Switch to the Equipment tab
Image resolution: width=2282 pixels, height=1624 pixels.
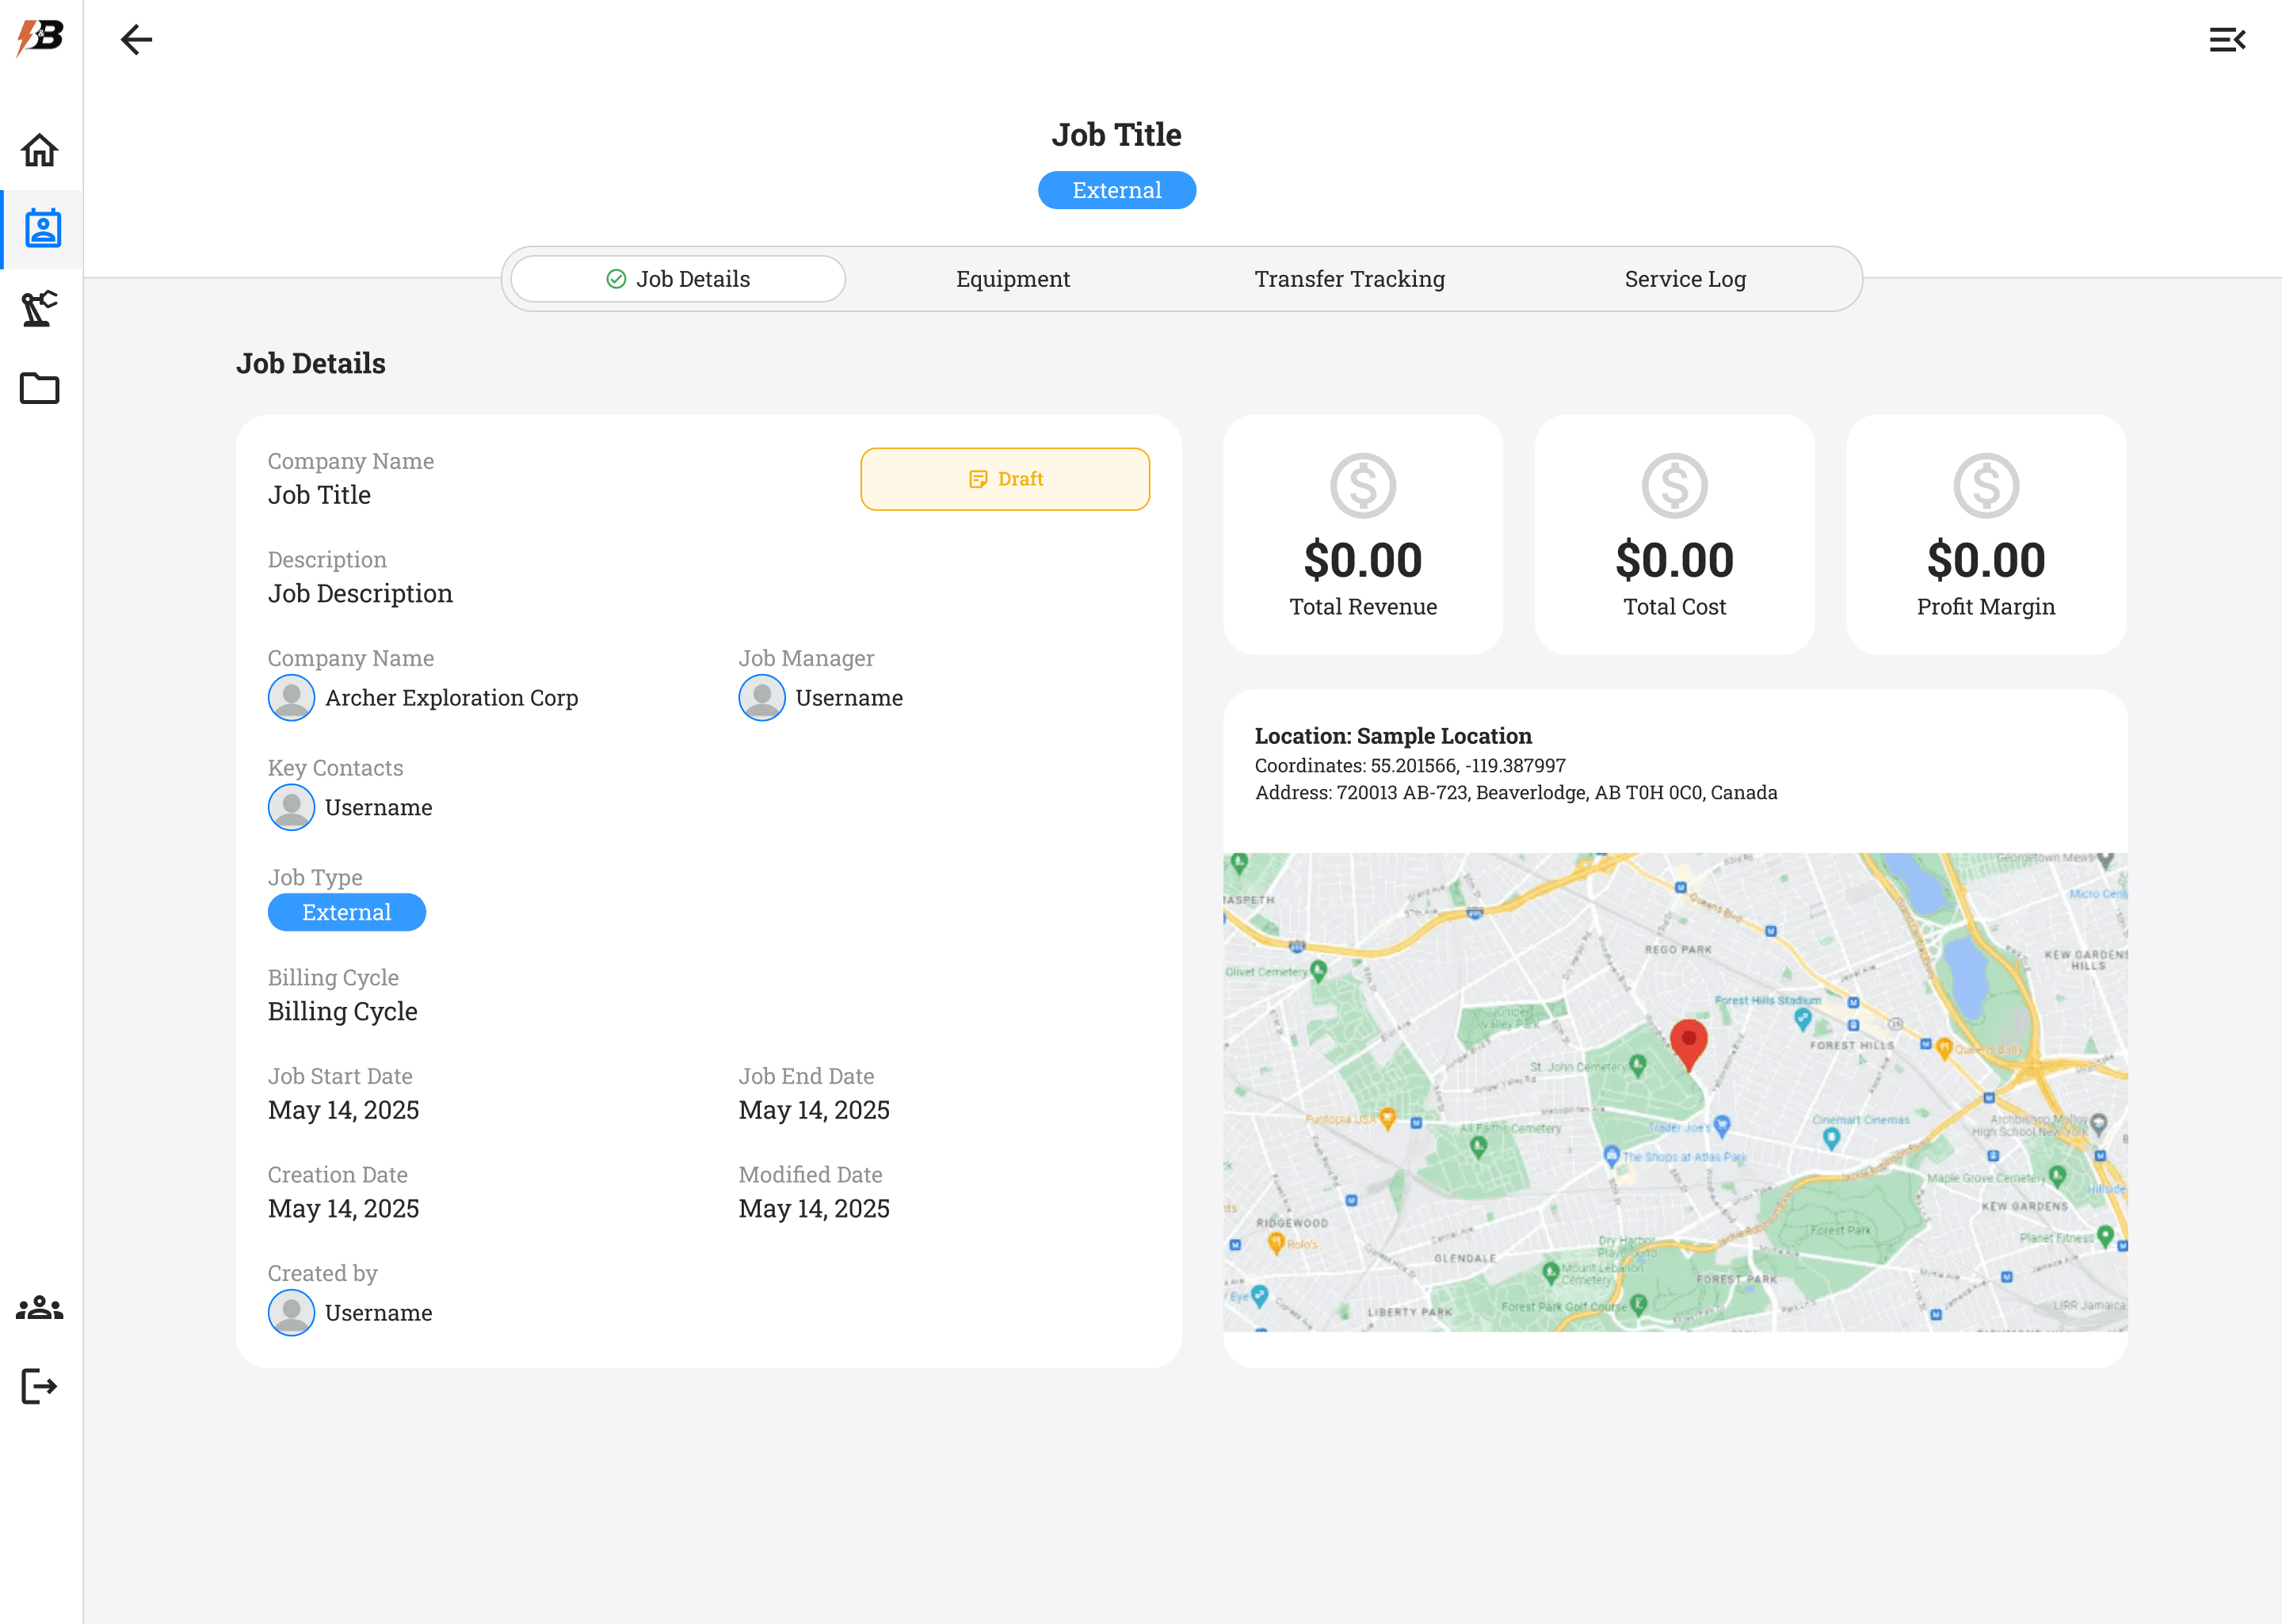[x=1012, y=279]
